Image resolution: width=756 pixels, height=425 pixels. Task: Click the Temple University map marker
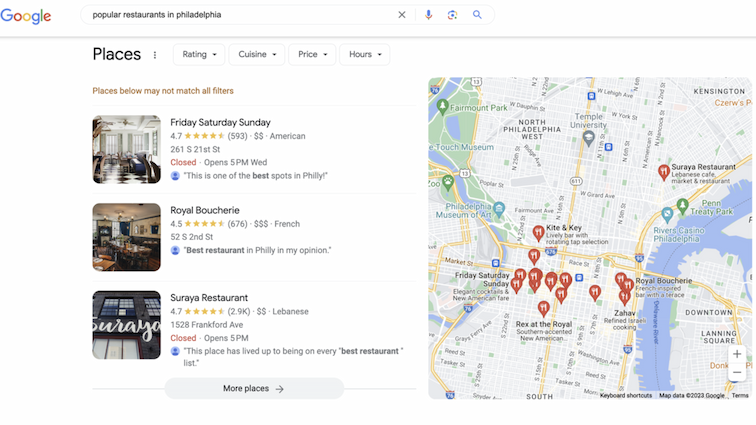(x=589, y=139)
